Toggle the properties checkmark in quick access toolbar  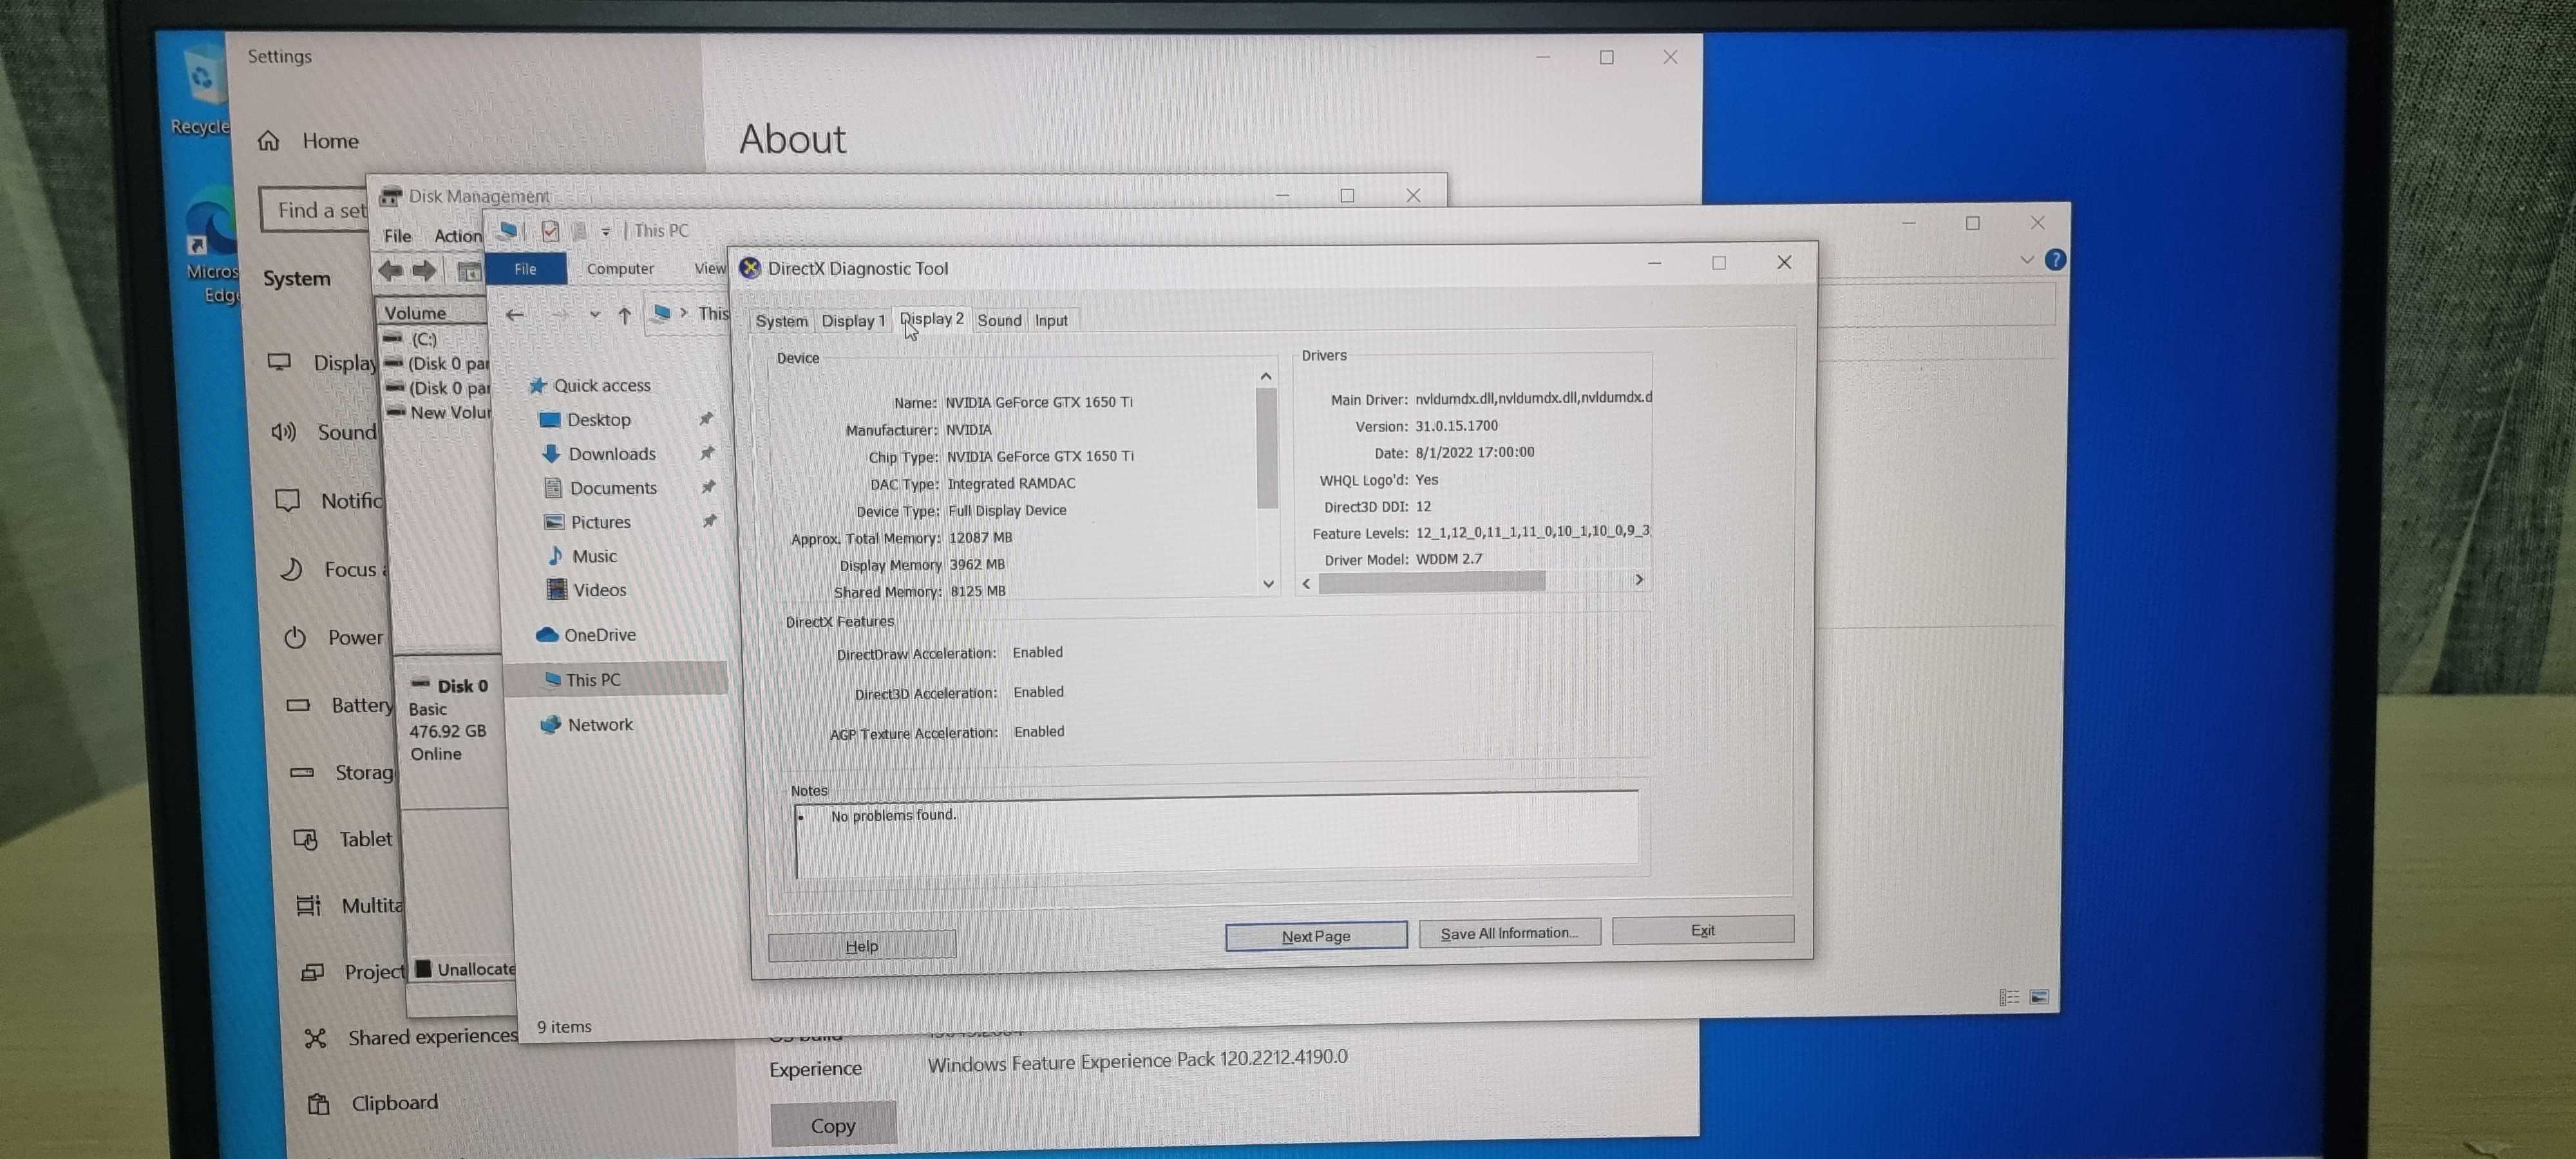click(550, 231)
